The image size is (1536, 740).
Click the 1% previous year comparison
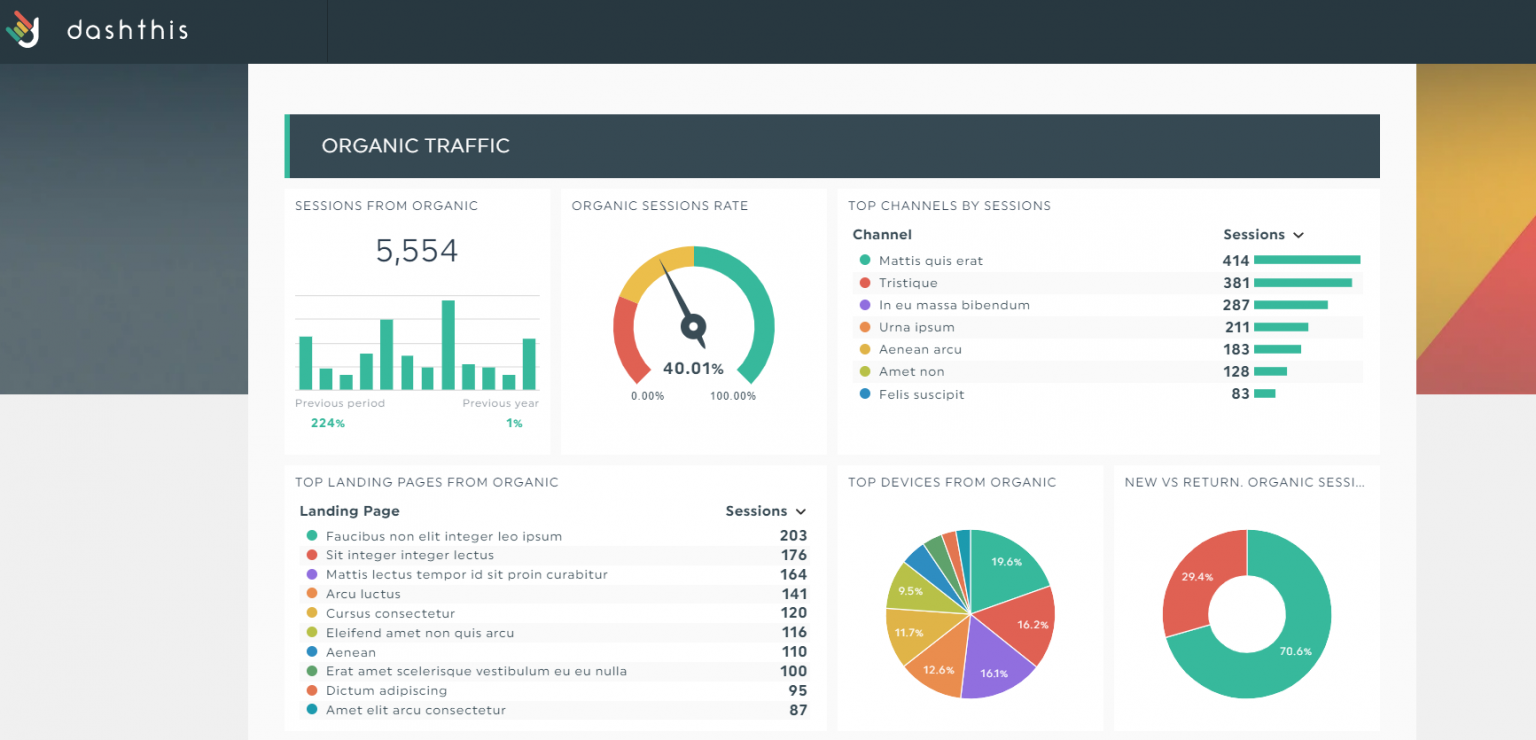pyautogui.click(x=515, y=423)
